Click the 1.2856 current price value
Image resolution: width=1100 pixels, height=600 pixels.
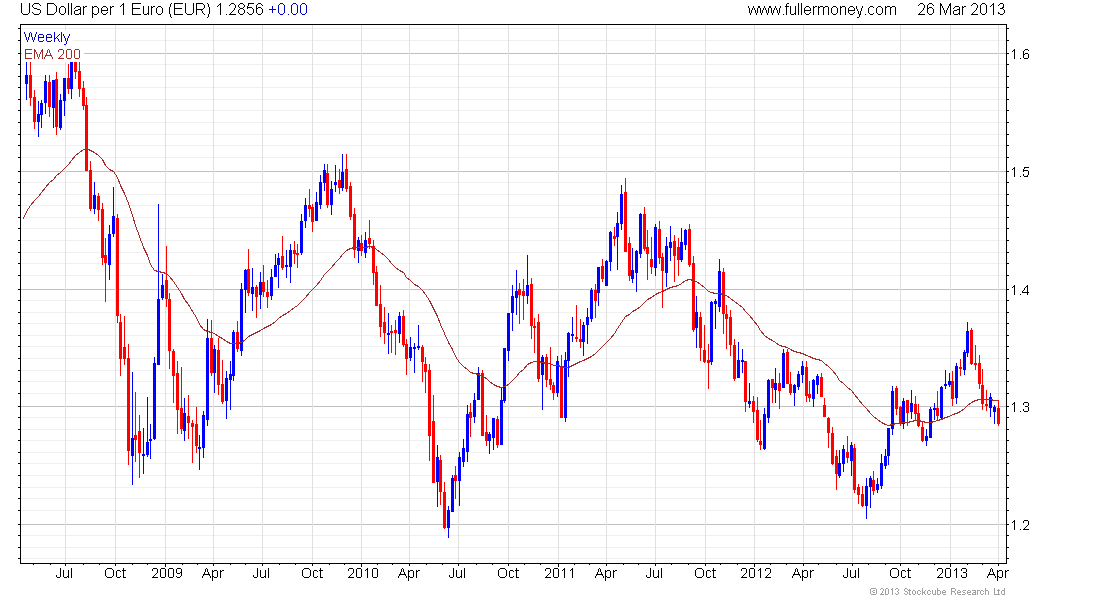pyautogui.click(x=239, y=10)
